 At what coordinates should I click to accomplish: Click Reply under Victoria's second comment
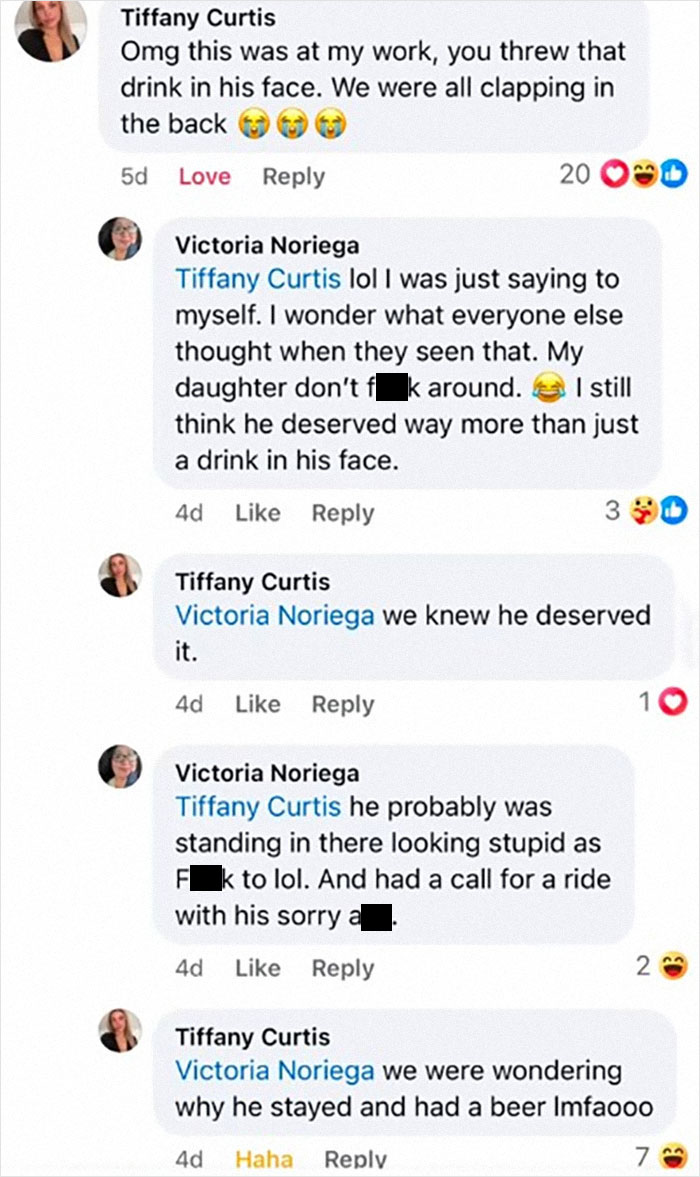click(343, 967)
